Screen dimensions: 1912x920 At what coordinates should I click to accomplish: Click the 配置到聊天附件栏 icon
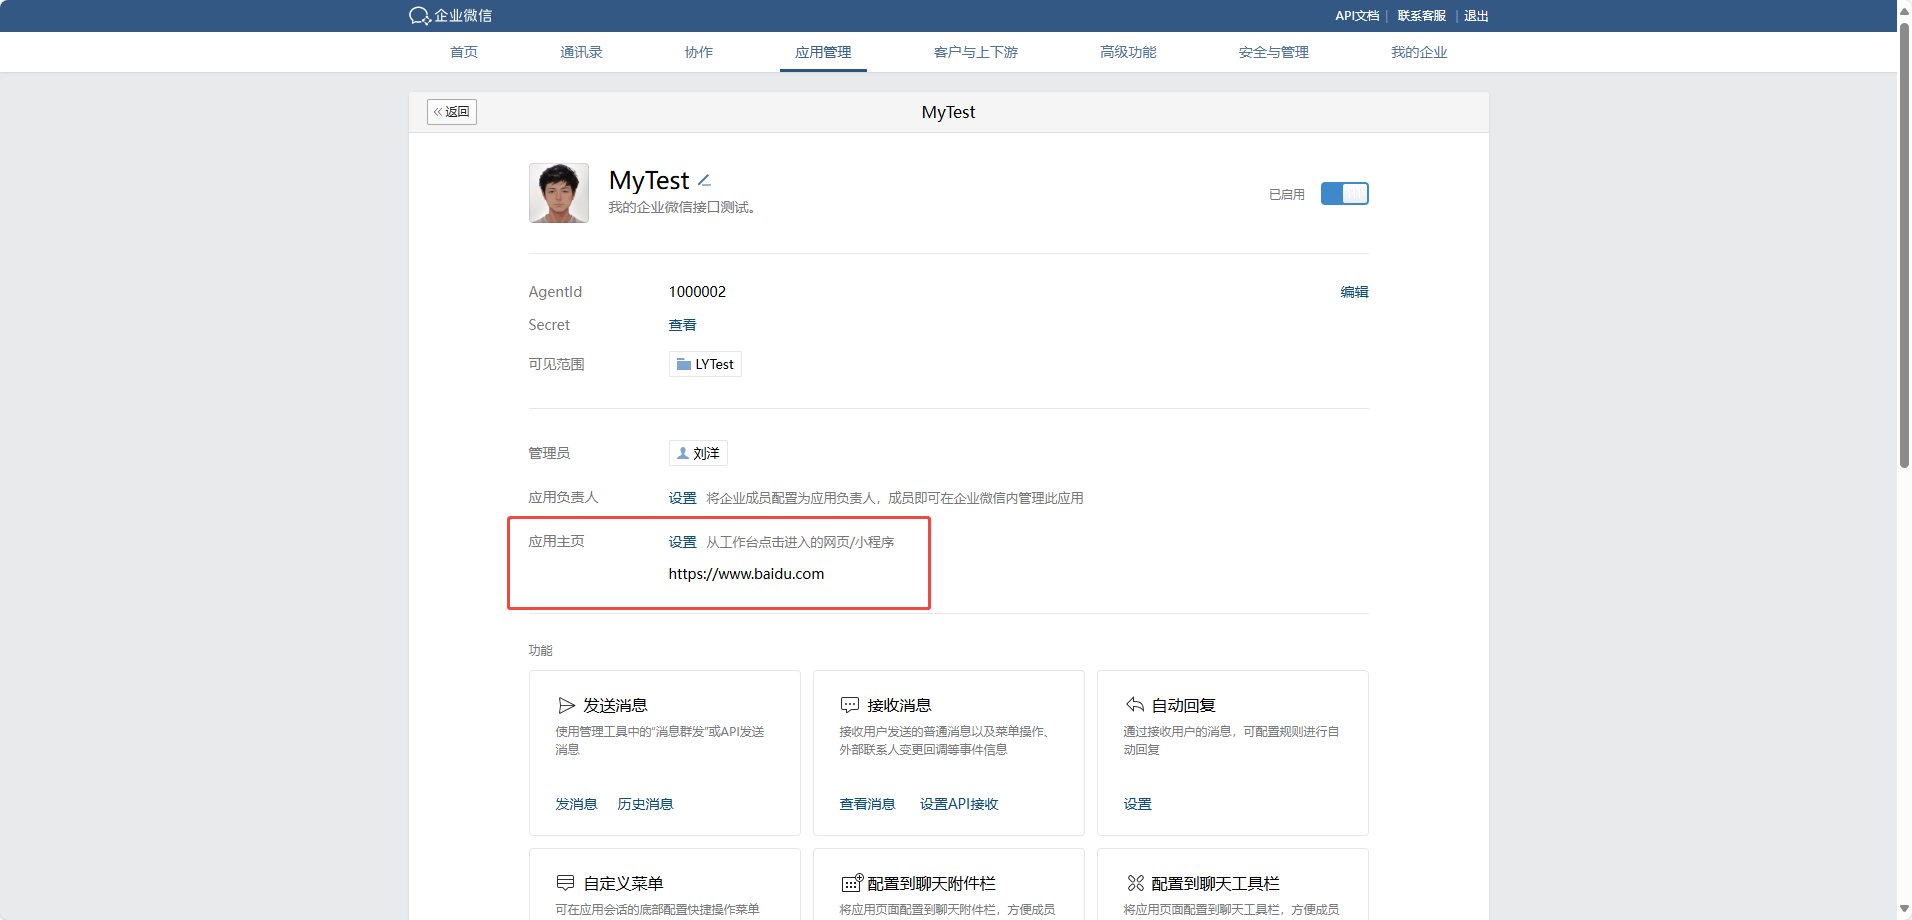coord(851,883)
